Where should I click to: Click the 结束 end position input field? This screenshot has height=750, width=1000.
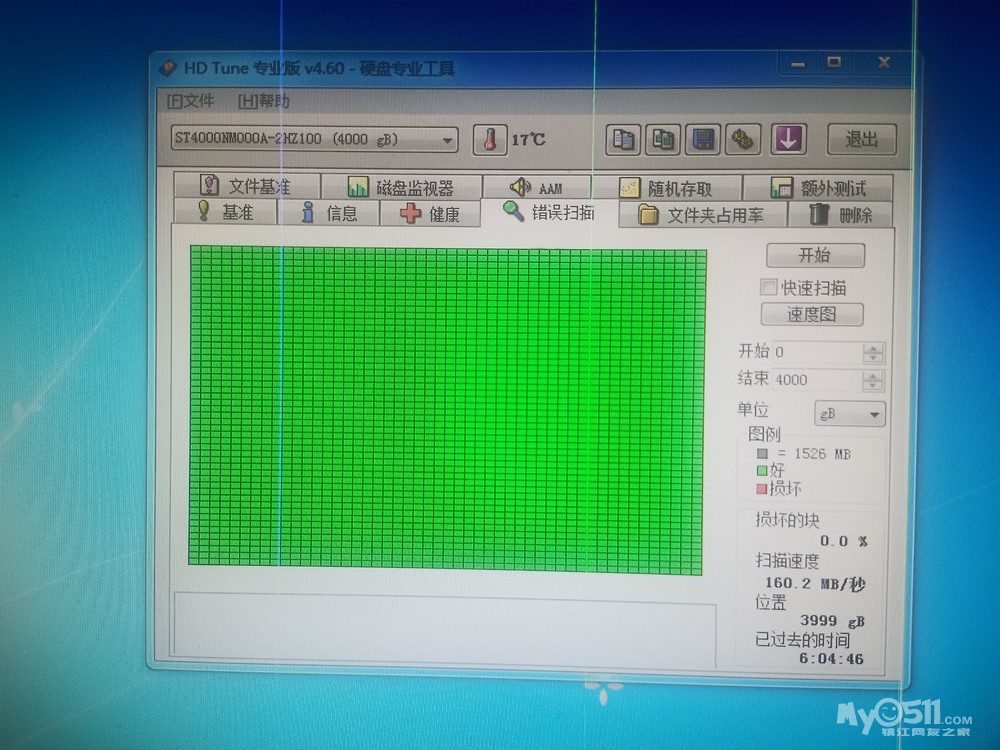816,380
